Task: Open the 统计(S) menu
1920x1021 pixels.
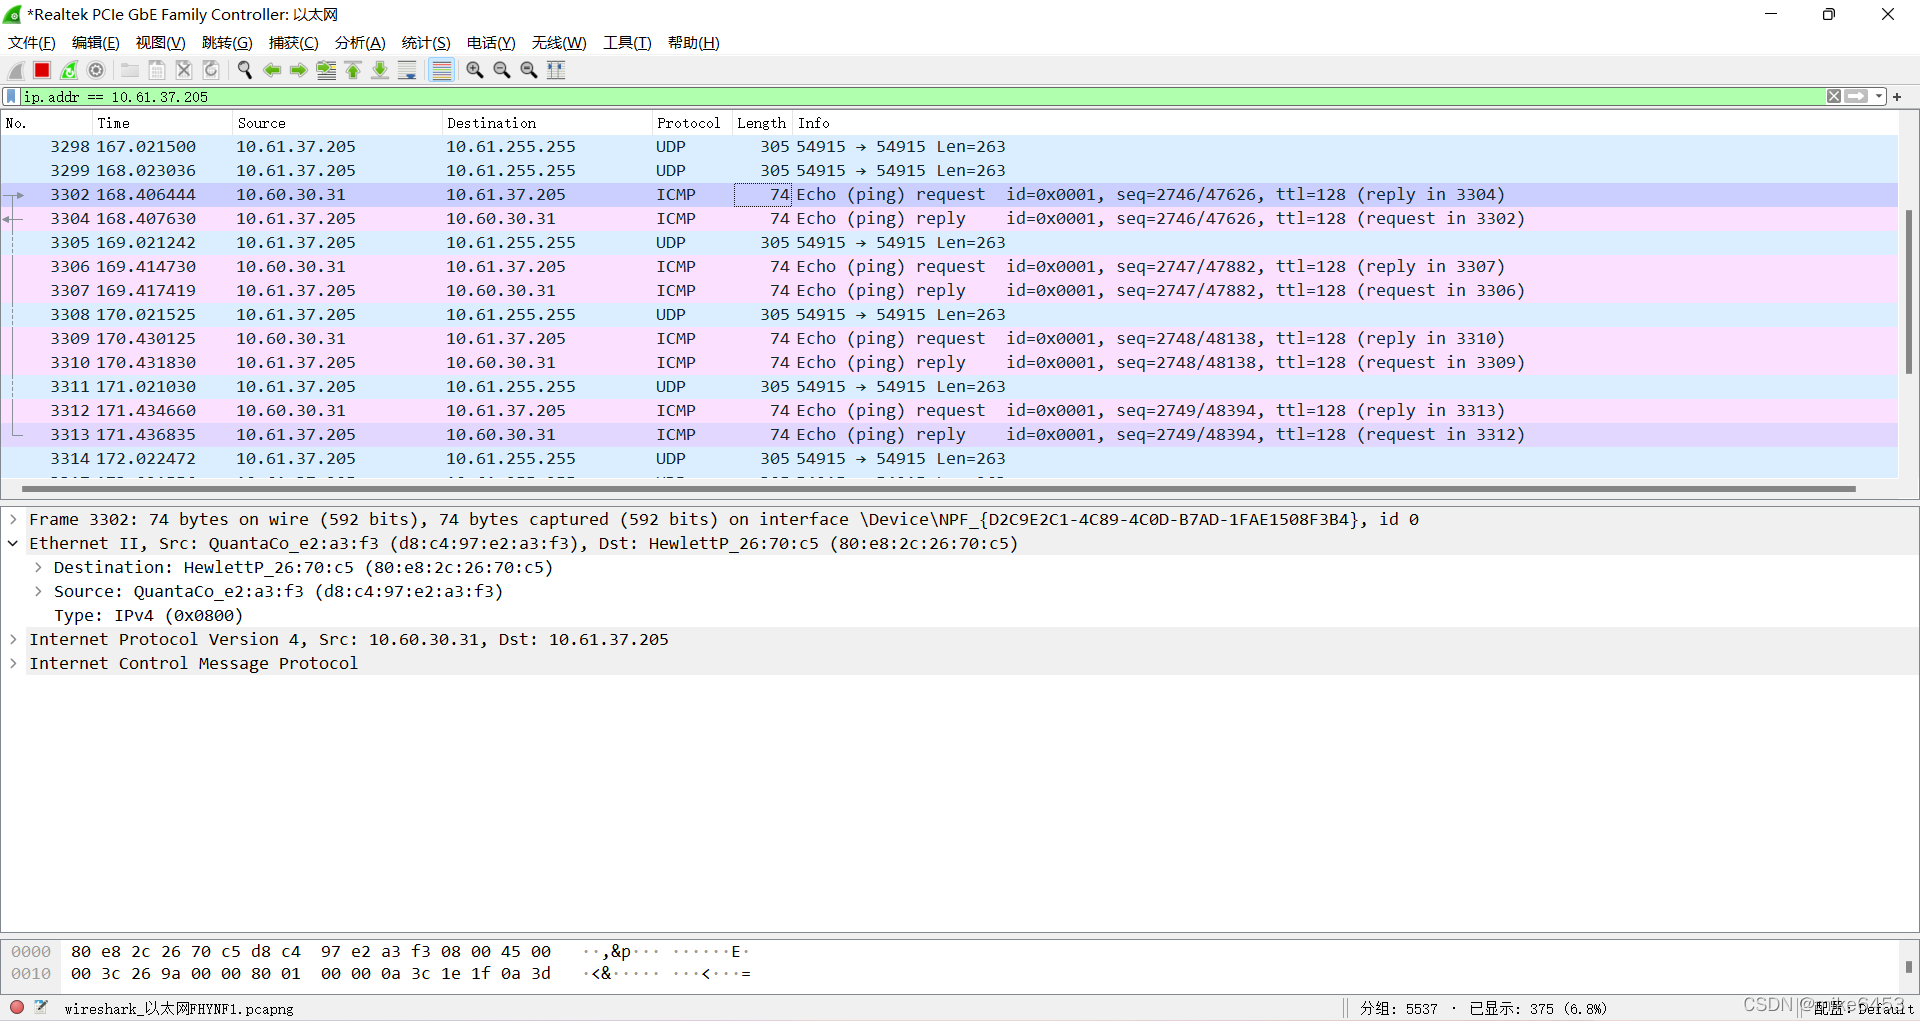Action: pyautogui.click(x=426, y=43)
